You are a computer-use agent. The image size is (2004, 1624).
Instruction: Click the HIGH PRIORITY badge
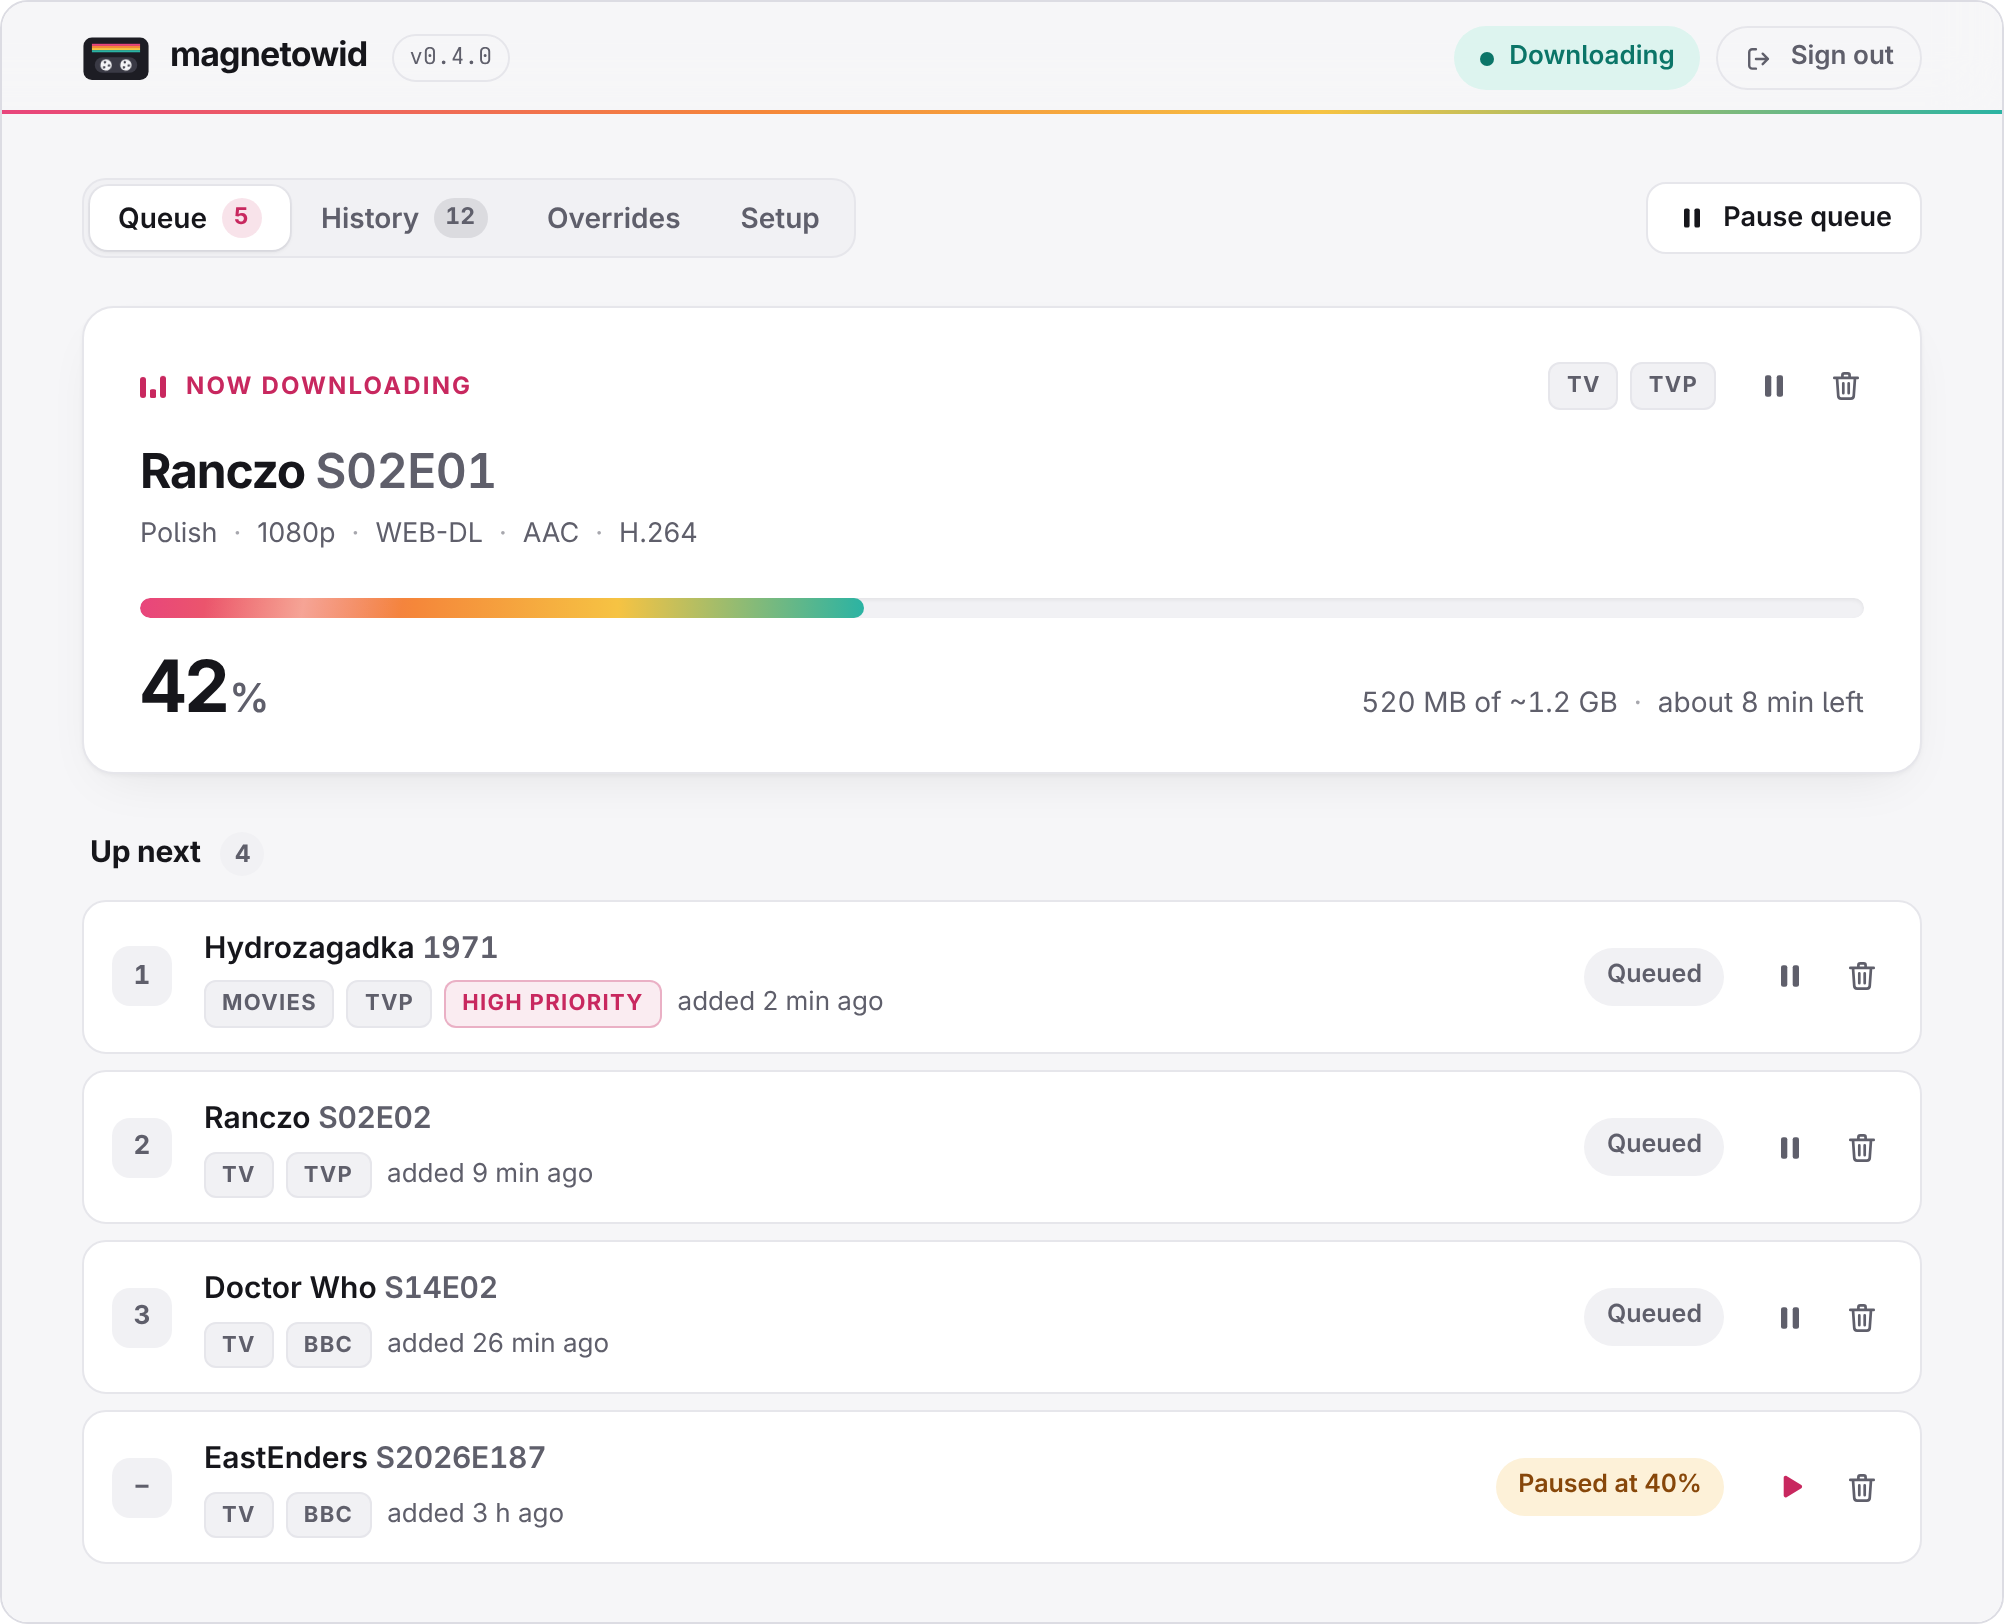(x=553, y=1003)
